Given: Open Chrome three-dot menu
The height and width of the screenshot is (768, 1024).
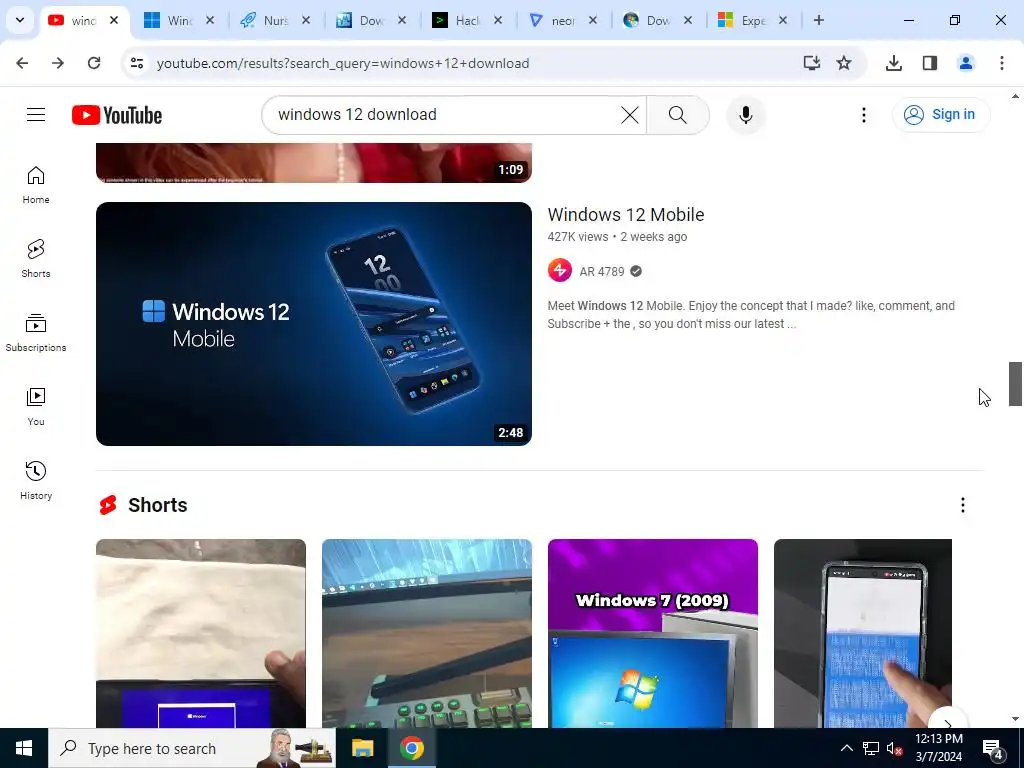Looking at the screenshot, I should [1001, 63].
